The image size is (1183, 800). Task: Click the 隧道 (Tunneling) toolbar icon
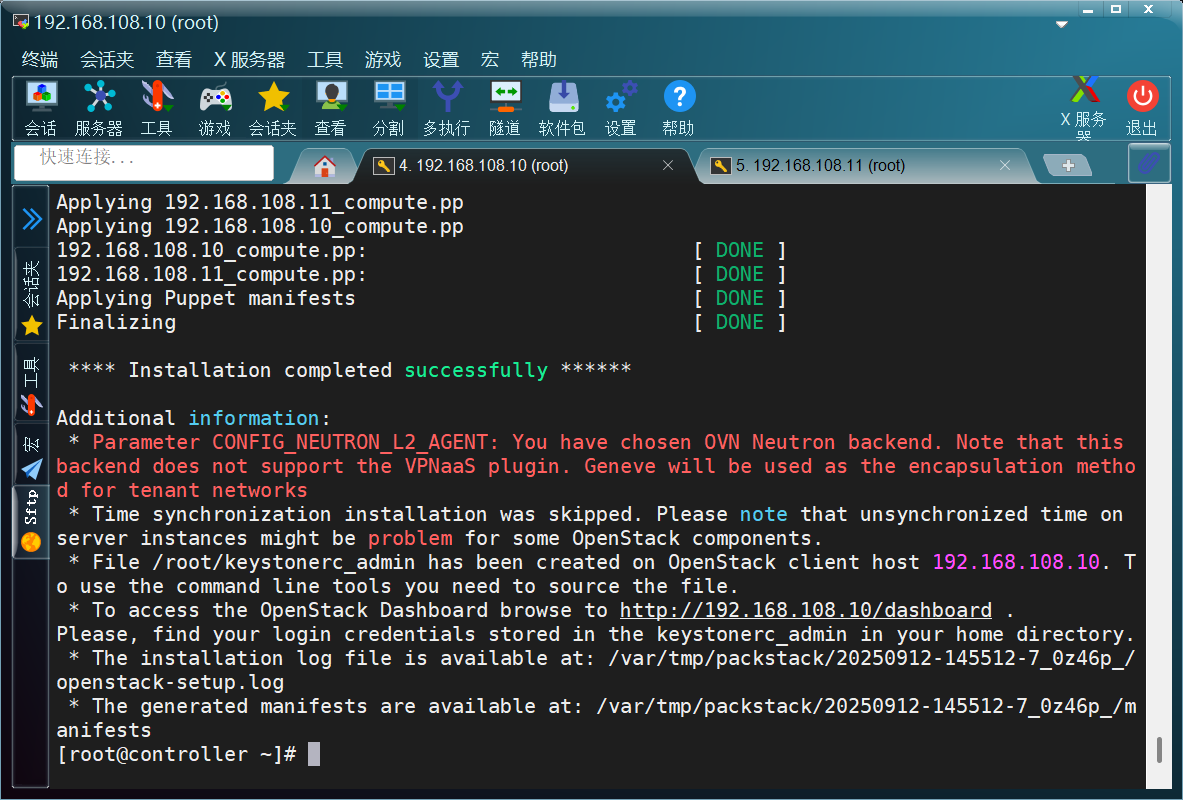tap(505, 108)
